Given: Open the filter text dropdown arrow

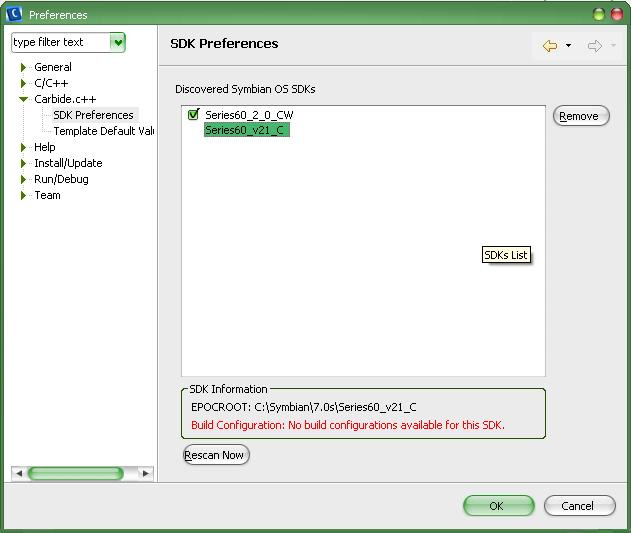Looking at the screenshot, I should (118, 42).
